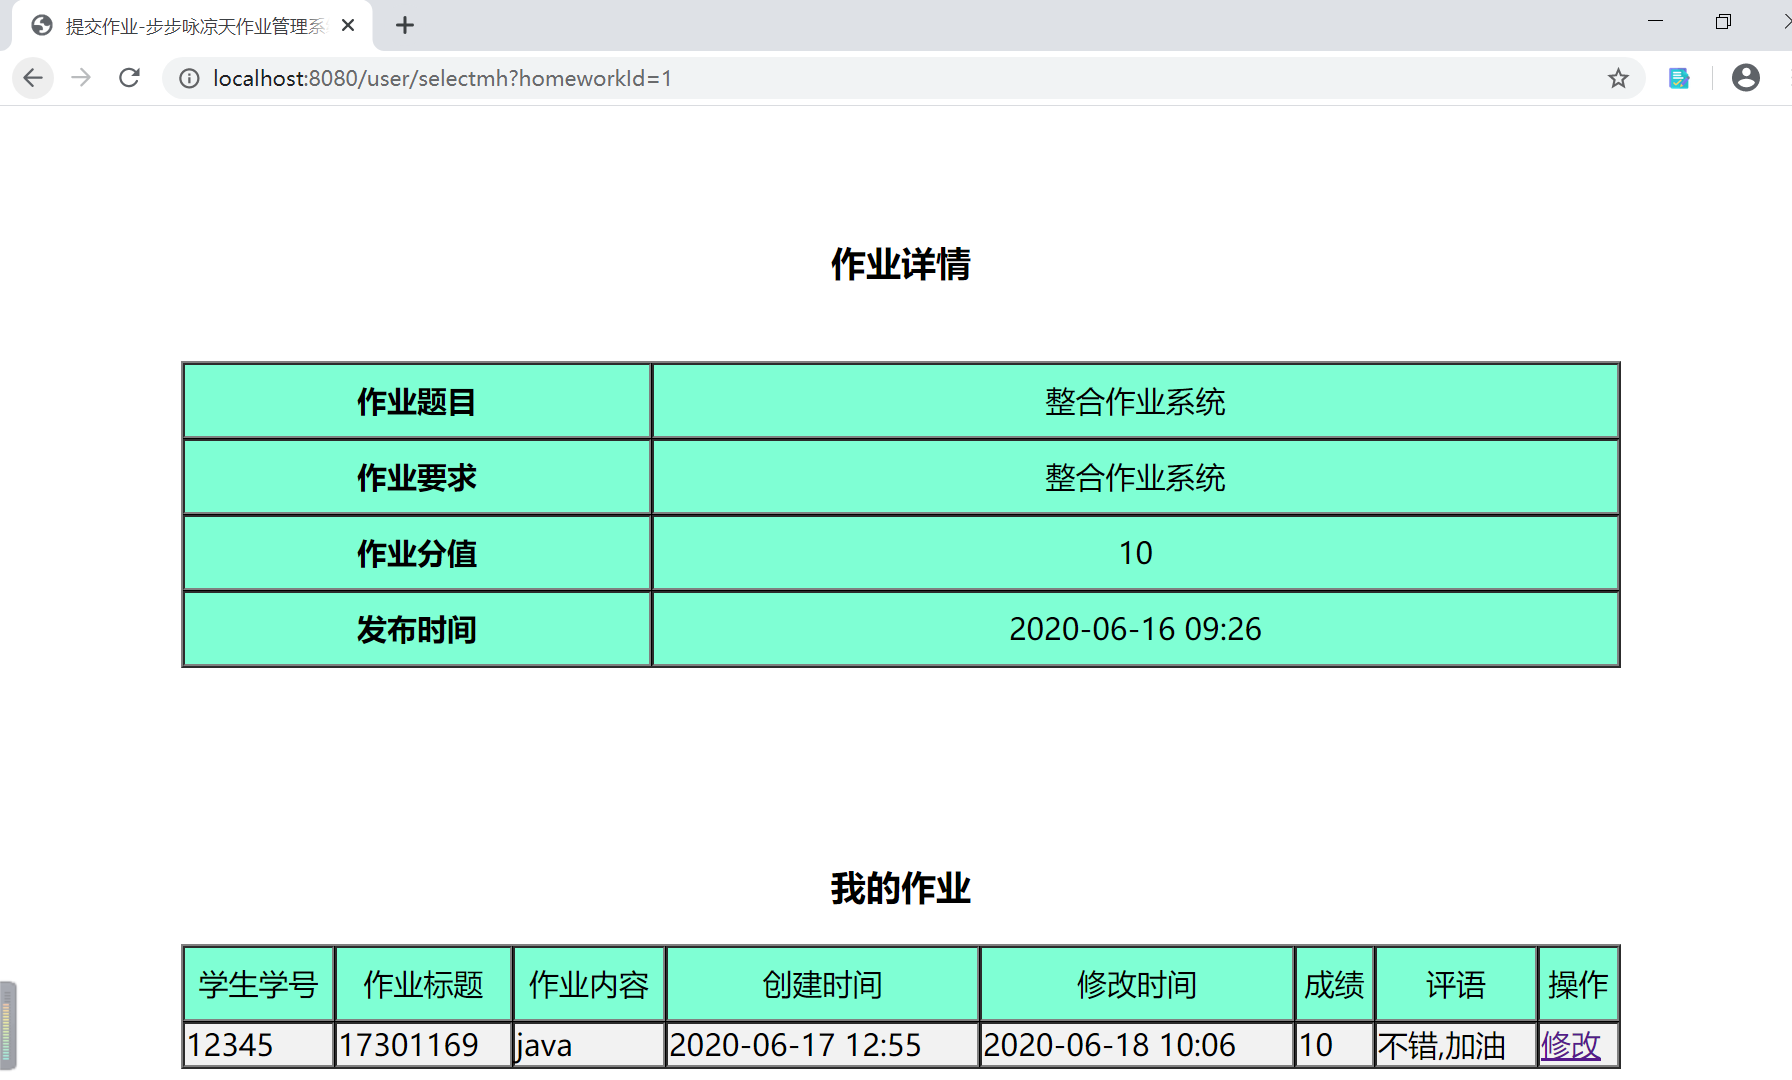Go back to the previous page
Screen dimensions: 1792x1080
click(33, 78)
